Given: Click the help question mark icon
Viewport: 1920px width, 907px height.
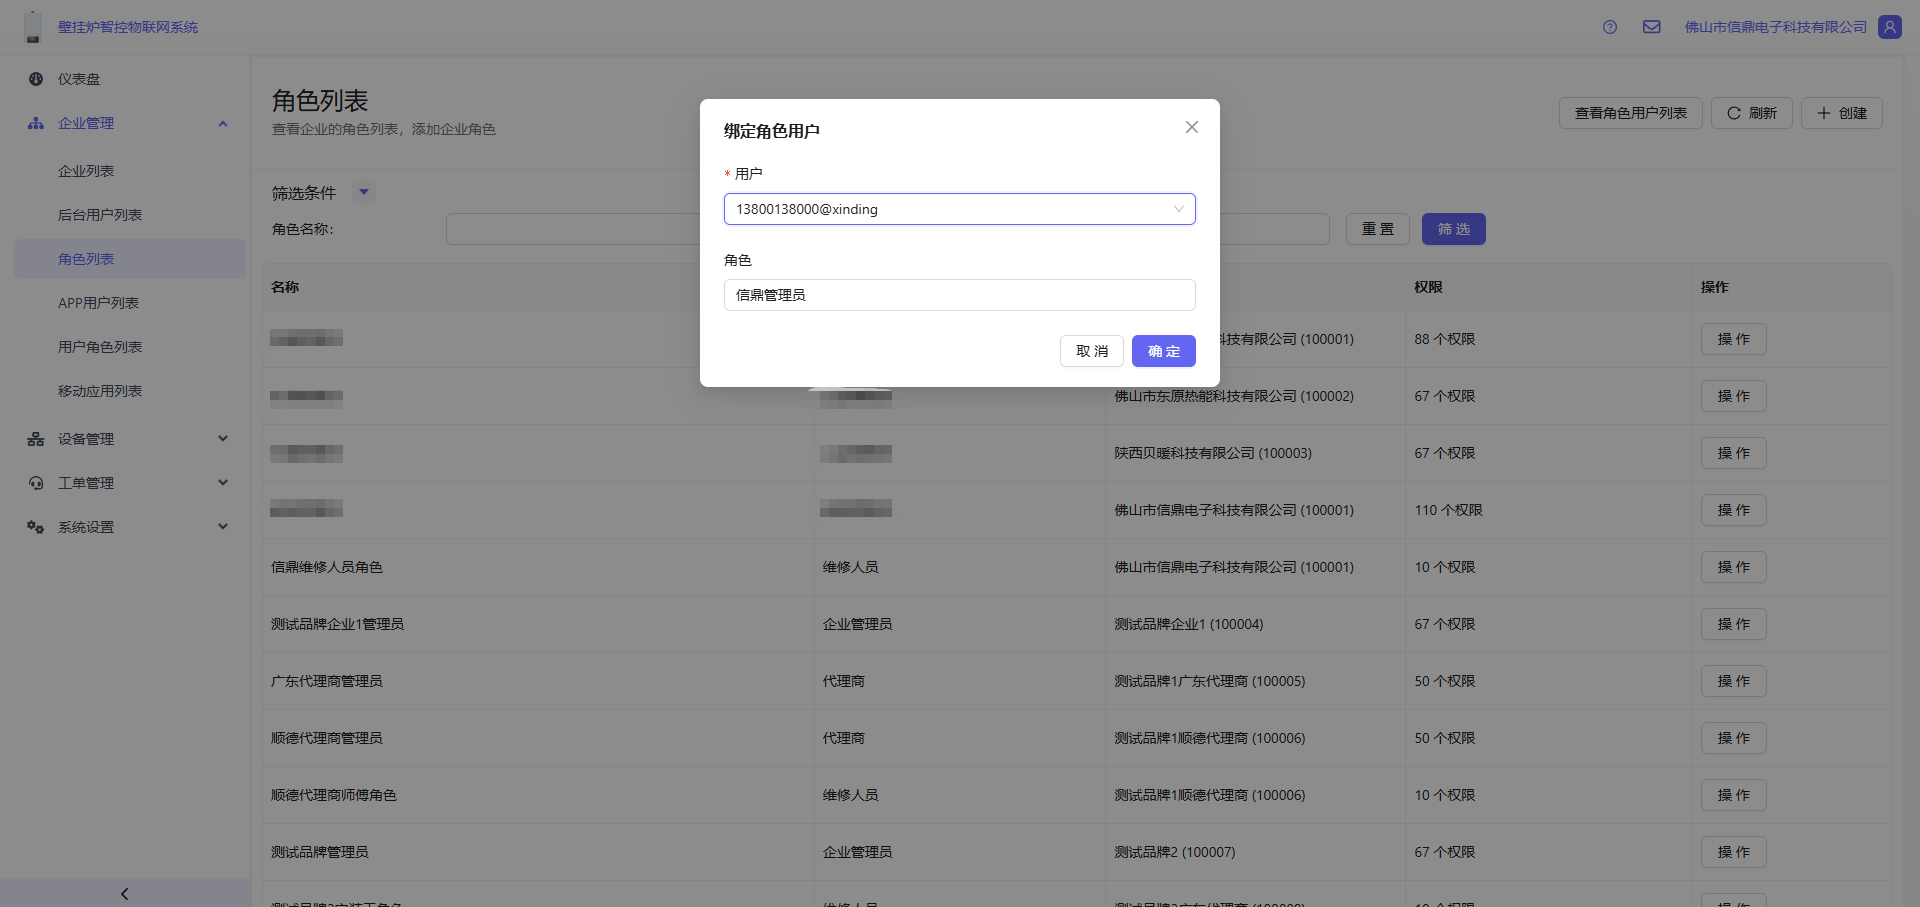Looking at the screenshot, I should coord(1609,27).
